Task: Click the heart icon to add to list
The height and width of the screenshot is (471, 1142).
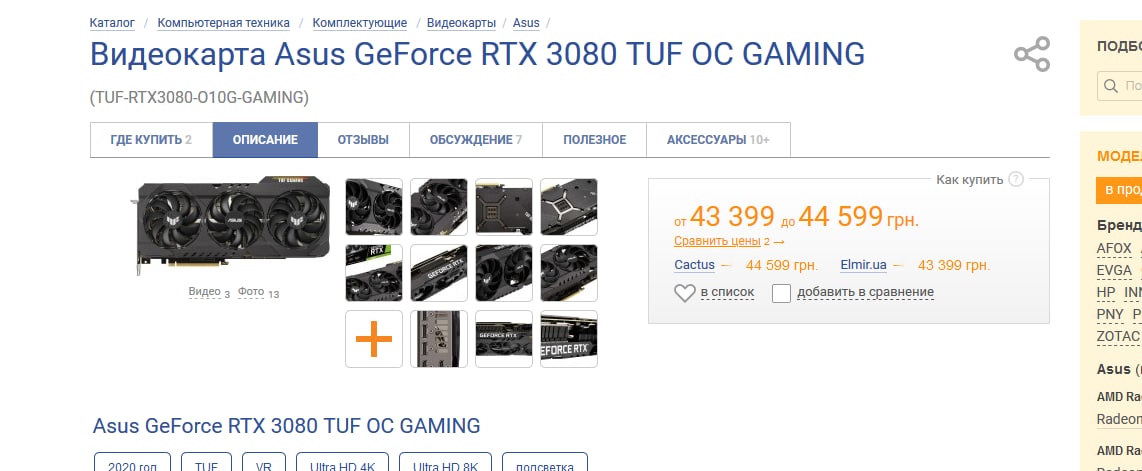Action: (685, 293)
